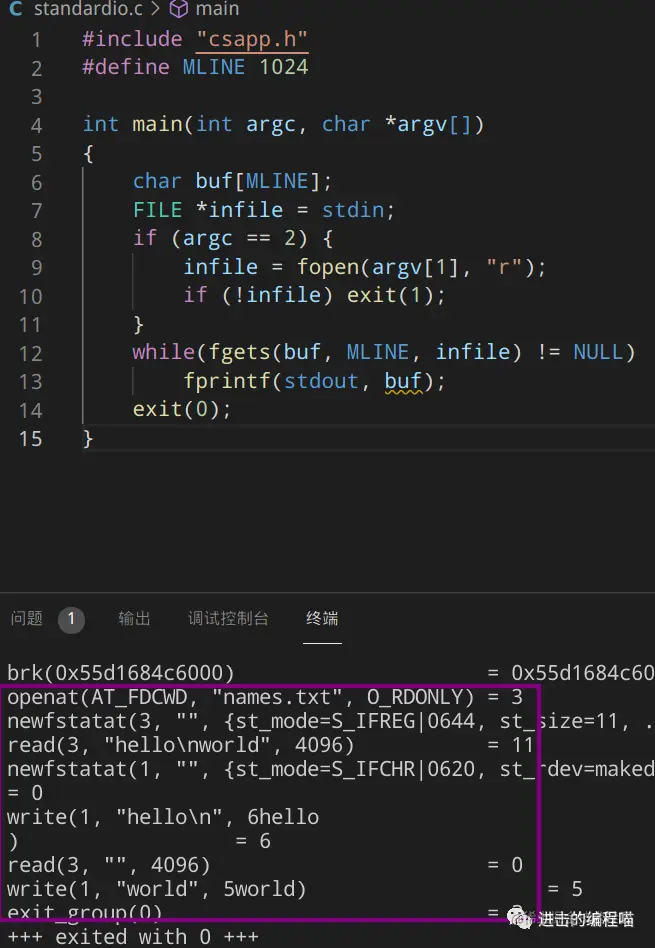Click NULL in the while condition
The height and width of the screenshot is (948, 655).
coord(598,352)
